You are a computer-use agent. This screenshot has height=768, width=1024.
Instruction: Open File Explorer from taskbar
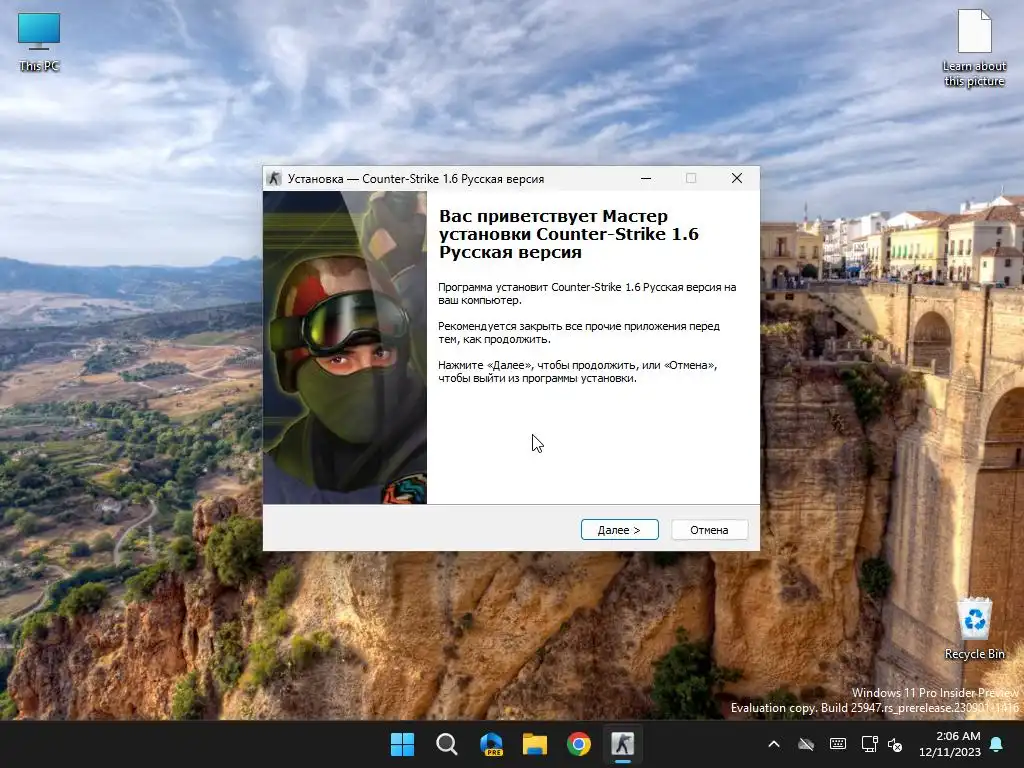point(535,744)
